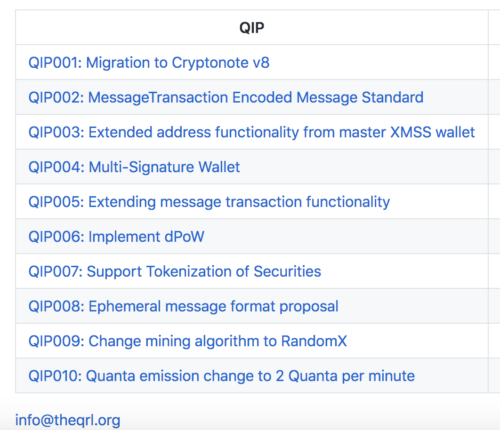View QIP007 Support Tokenization of Securities
Viewport: 500px width, 430px height.
click(175, 271)
